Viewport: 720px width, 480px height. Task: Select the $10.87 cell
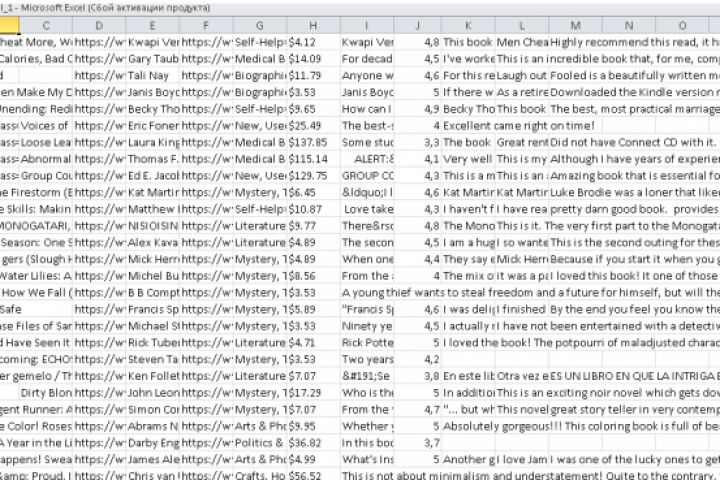tap(314, 209)
